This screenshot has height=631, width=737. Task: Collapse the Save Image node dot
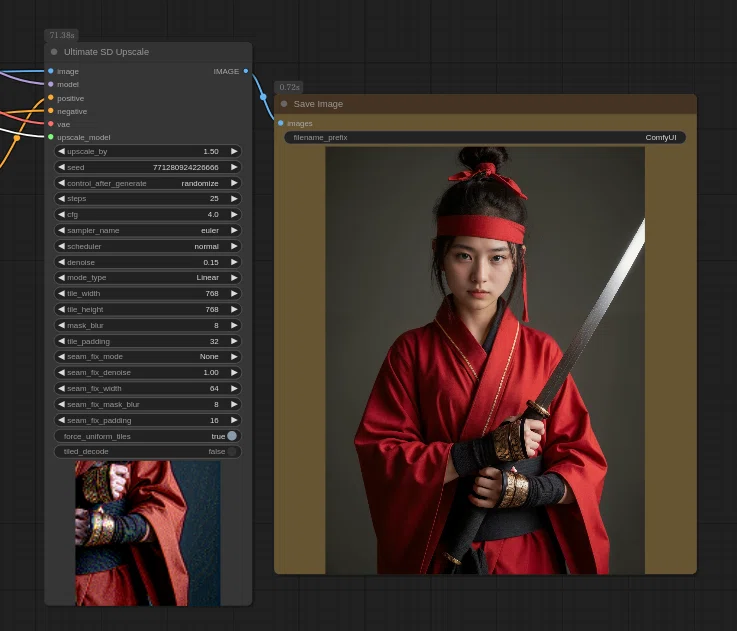[x=284, y=104]
